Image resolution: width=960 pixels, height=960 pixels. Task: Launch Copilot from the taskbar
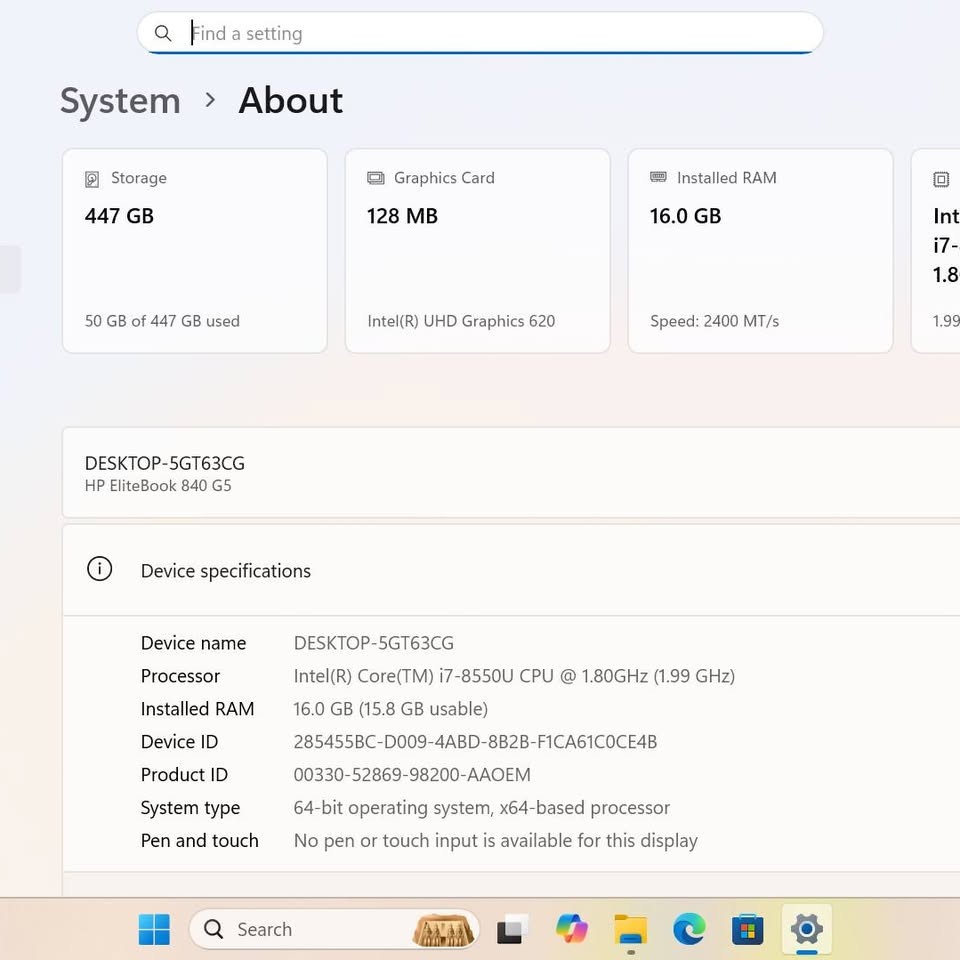[x=572, y=929]
